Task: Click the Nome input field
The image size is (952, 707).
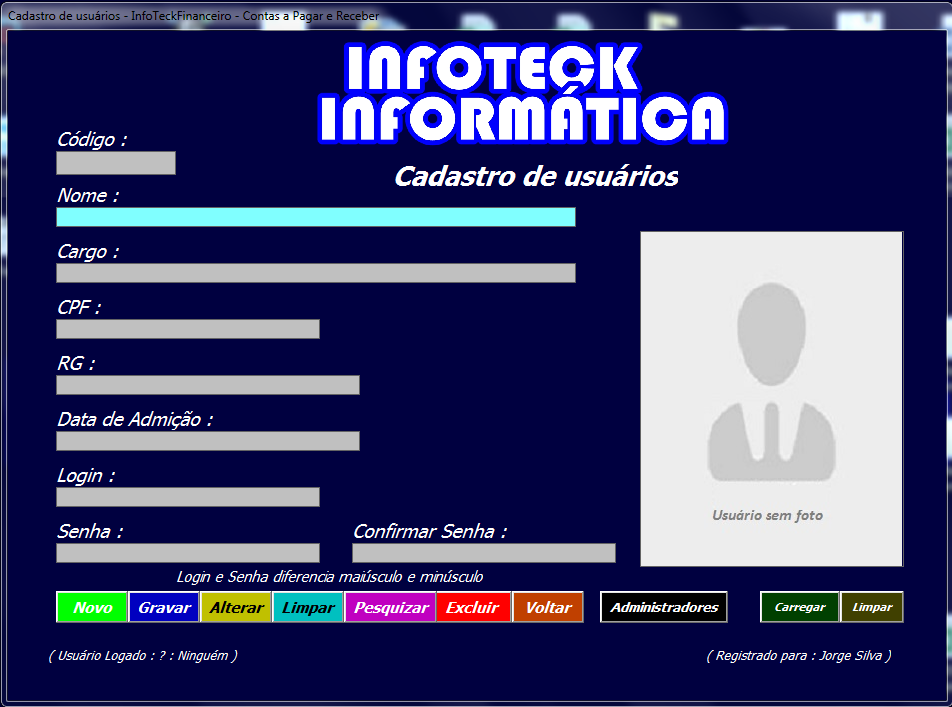Action: click(315, 216)
